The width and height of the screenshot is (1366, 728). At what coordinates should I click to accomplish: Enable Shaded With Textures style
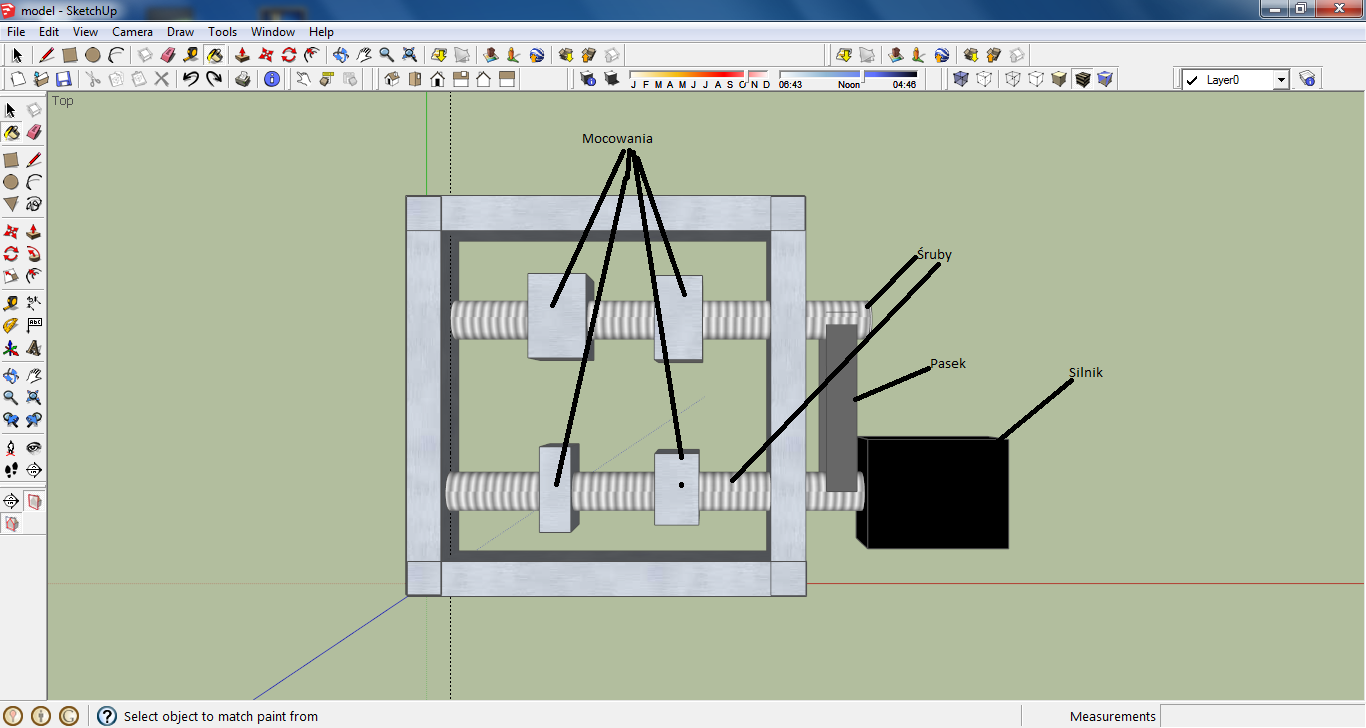pyautogui.click(x=1082, y=78)
